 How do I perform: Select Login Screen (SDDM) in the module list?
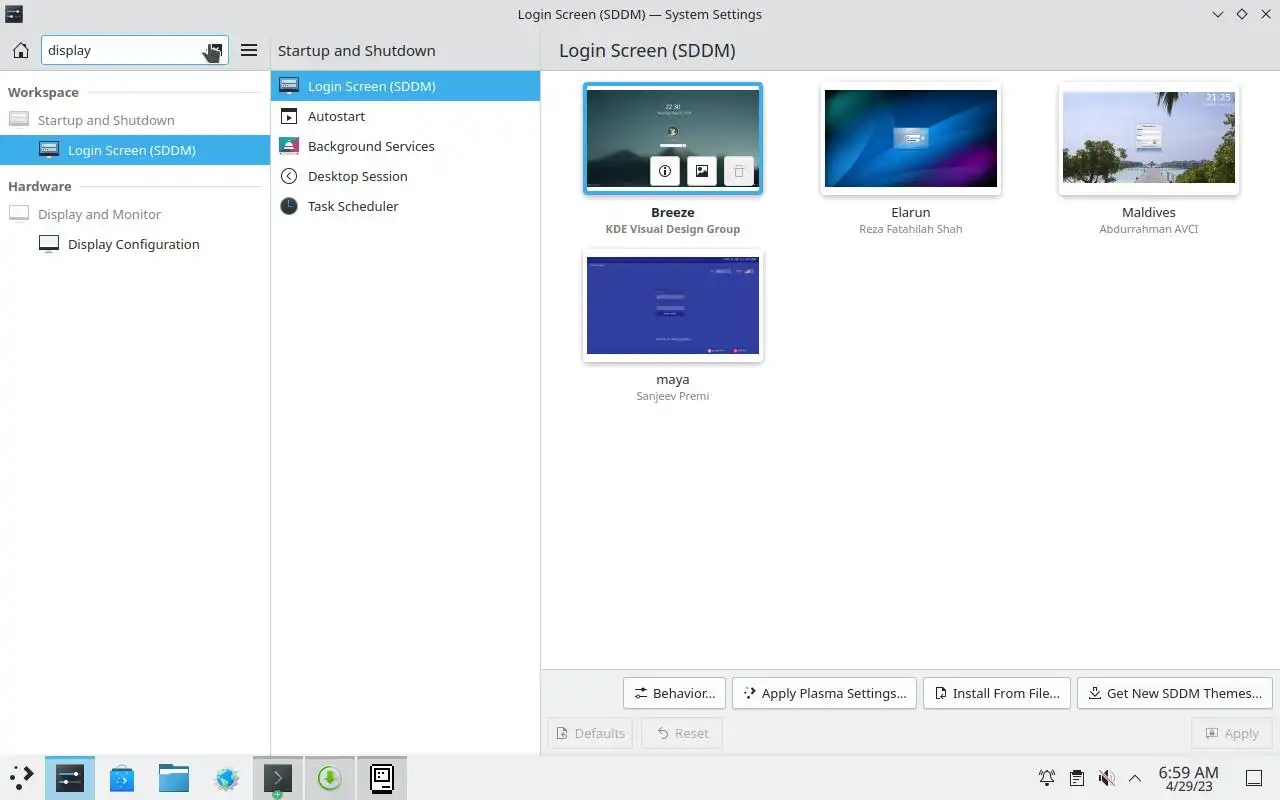pos(405,86)
